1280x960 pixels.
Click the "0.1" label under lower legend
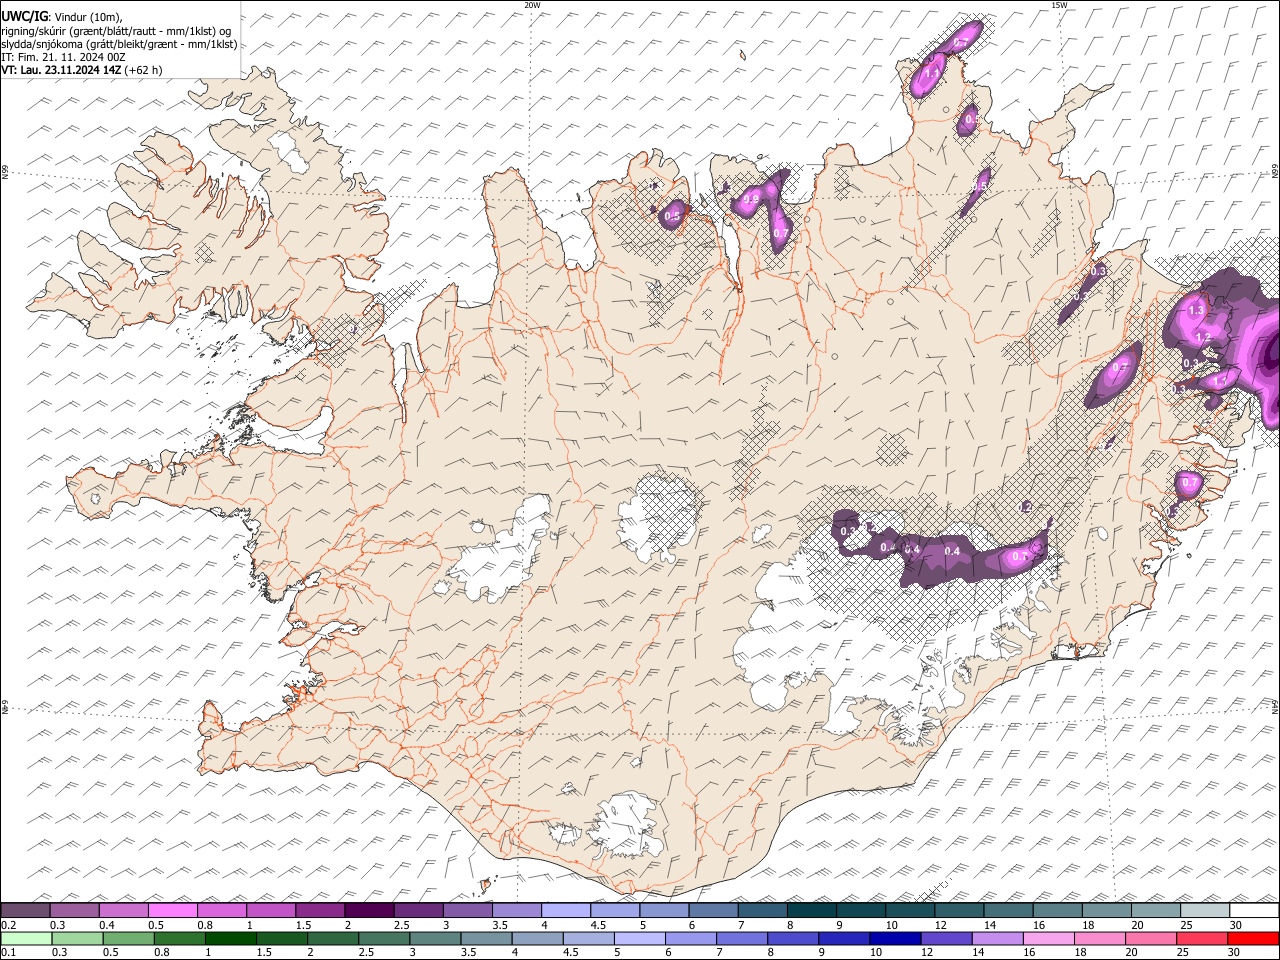click(x=7, y=952)
